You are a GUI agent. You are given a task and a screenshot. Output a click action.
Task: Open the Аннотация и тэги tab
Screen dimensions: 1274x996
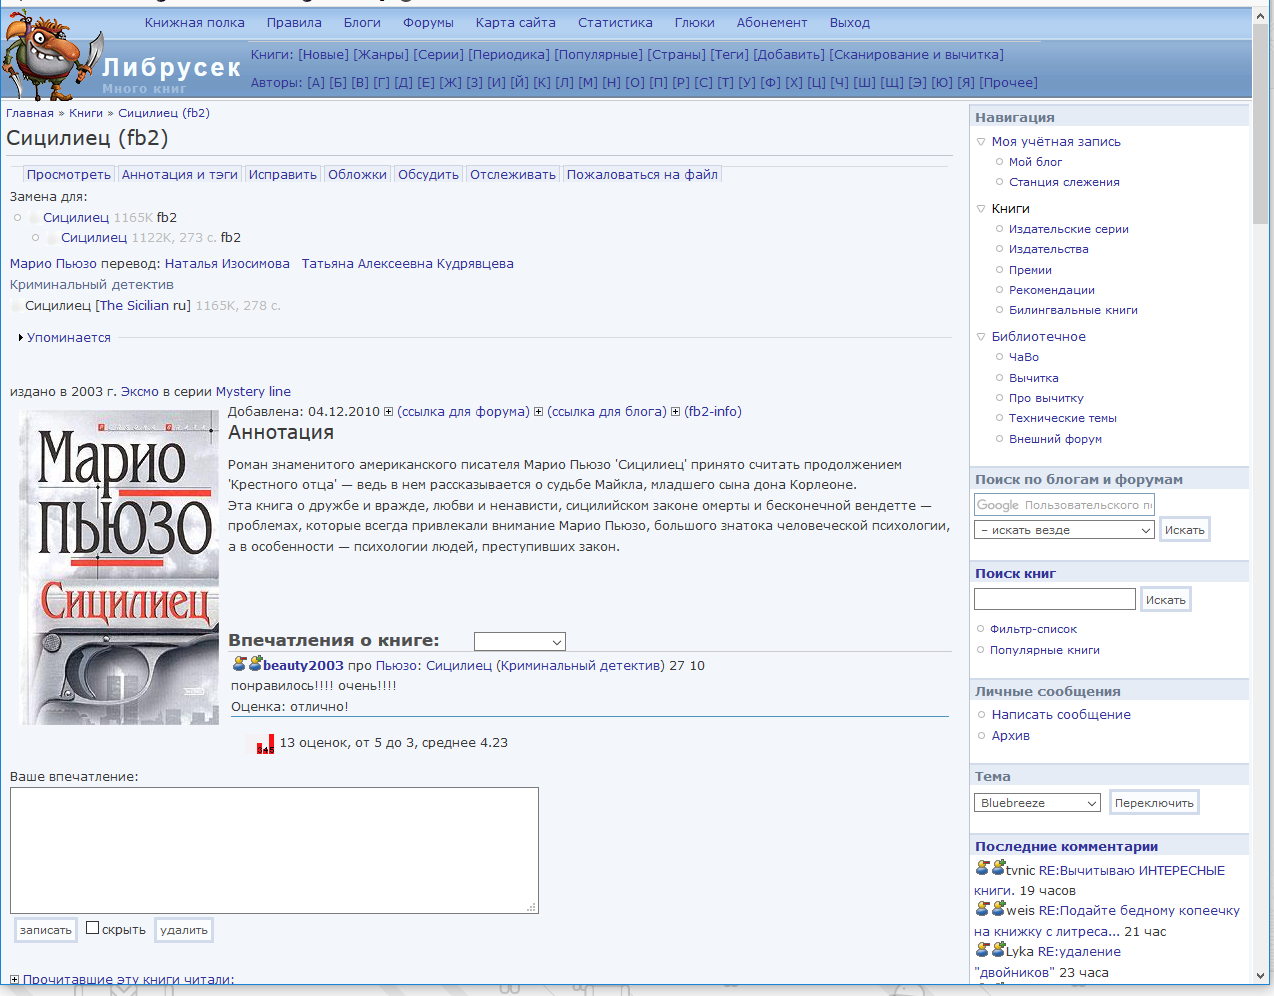(180, 175)
